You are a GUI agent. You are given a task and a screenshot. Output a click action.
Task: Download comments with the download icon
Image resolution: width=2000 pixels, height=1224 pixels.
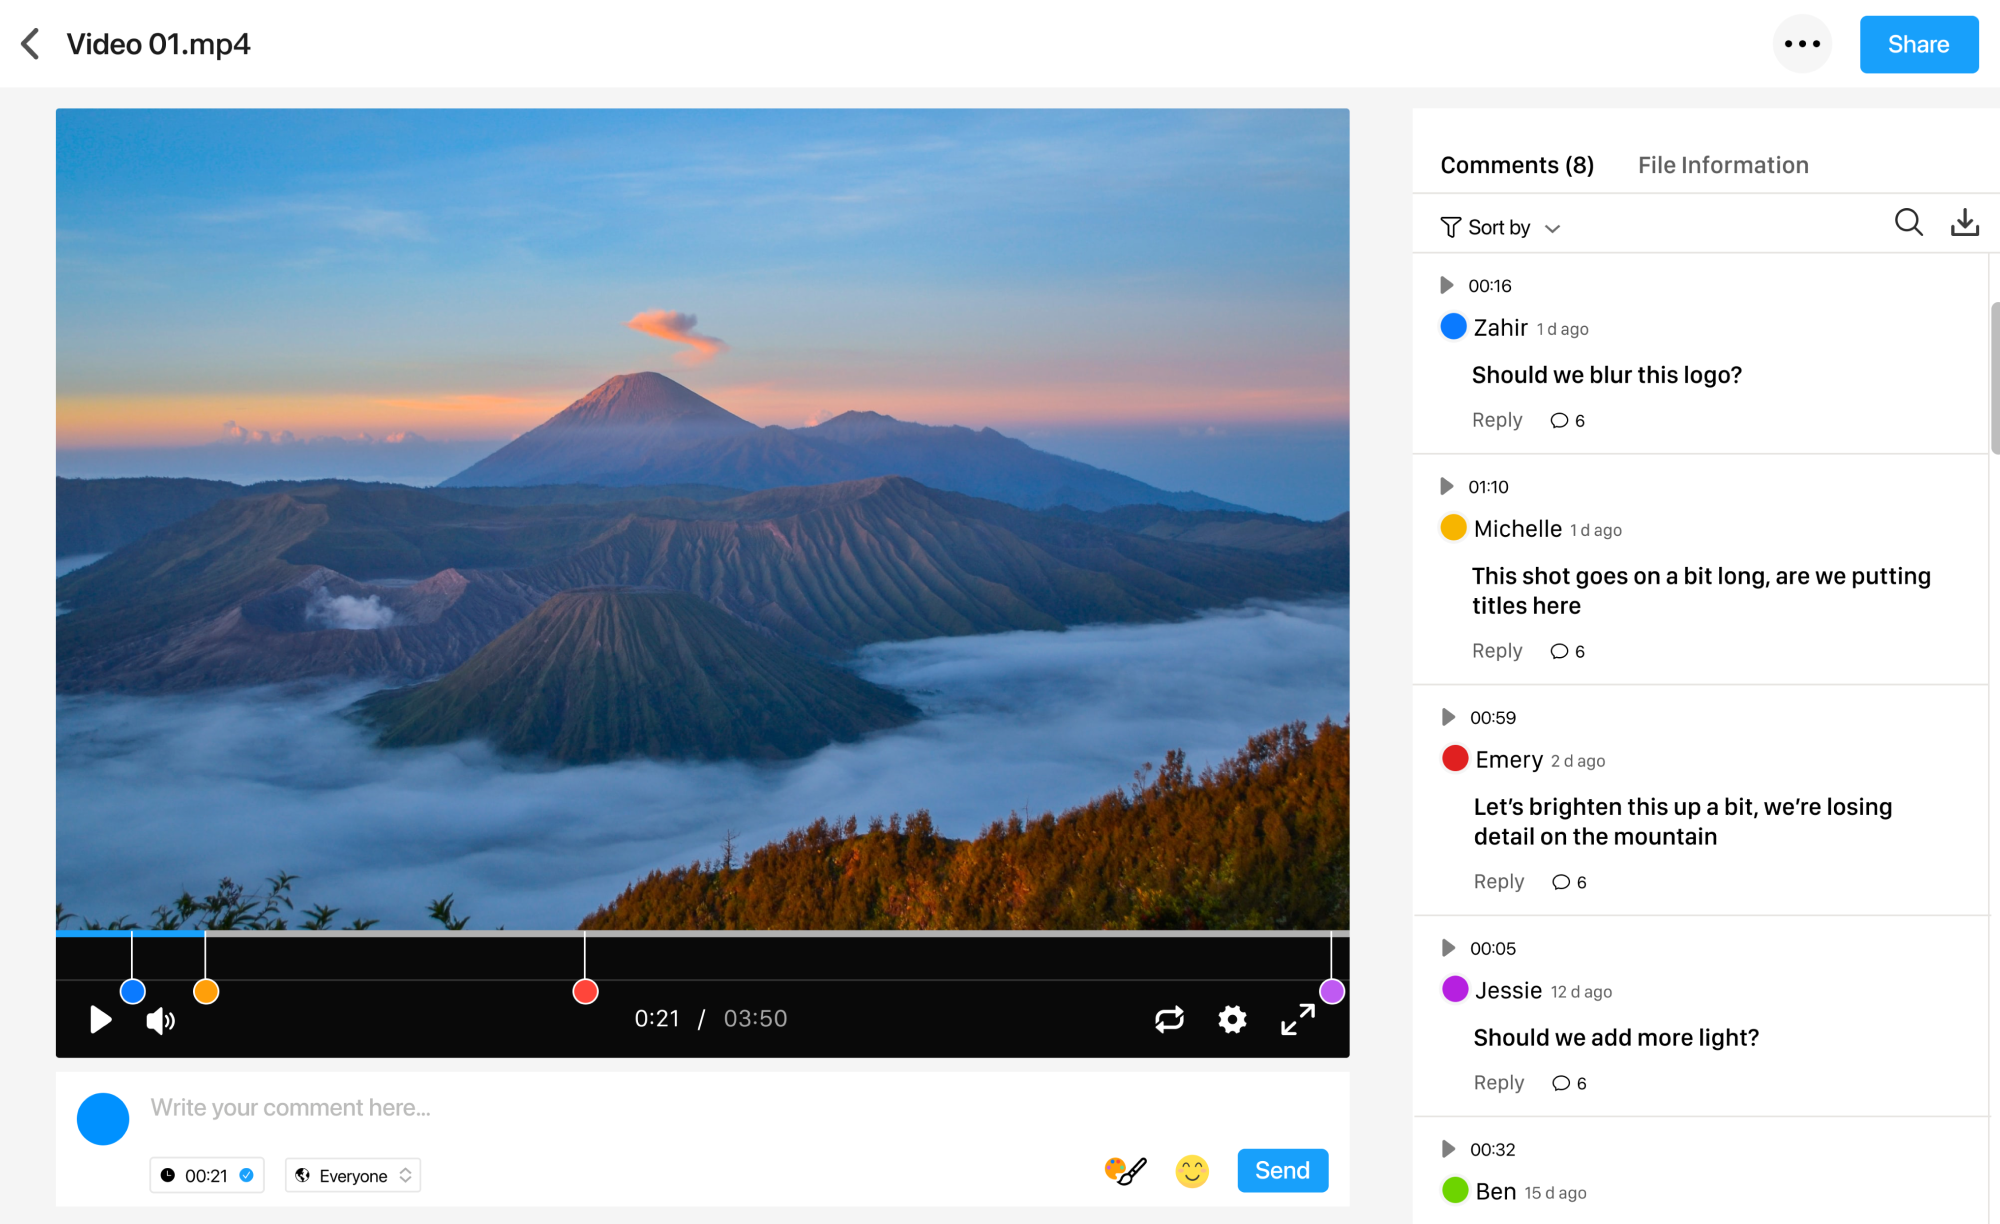coord(1964,222)
